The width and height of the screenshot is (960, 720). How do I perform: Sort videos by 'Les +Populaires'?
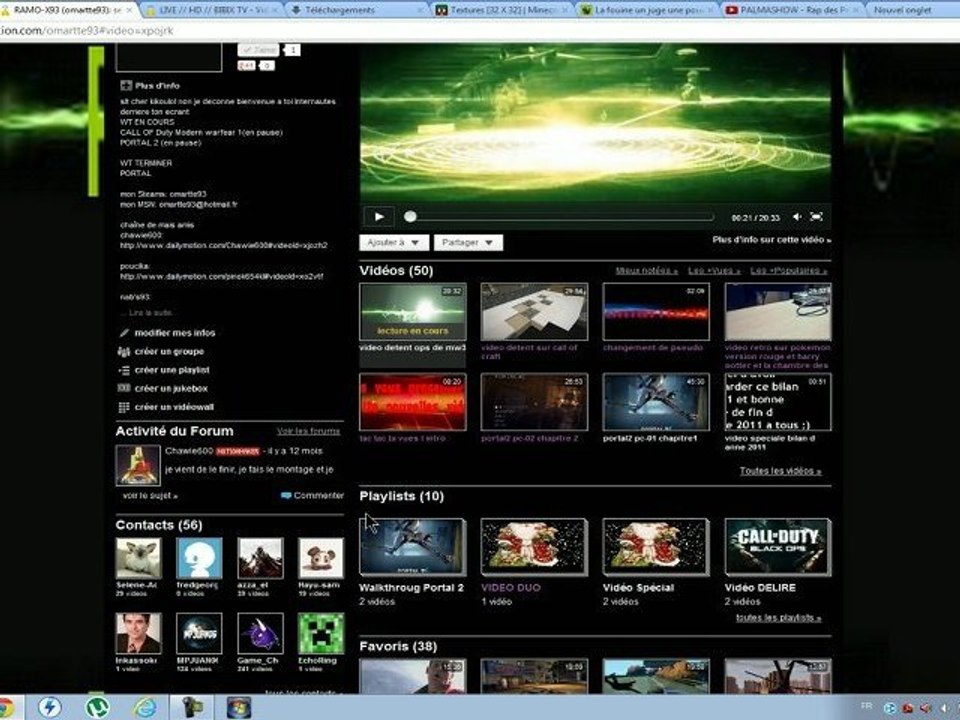[789, 271]
